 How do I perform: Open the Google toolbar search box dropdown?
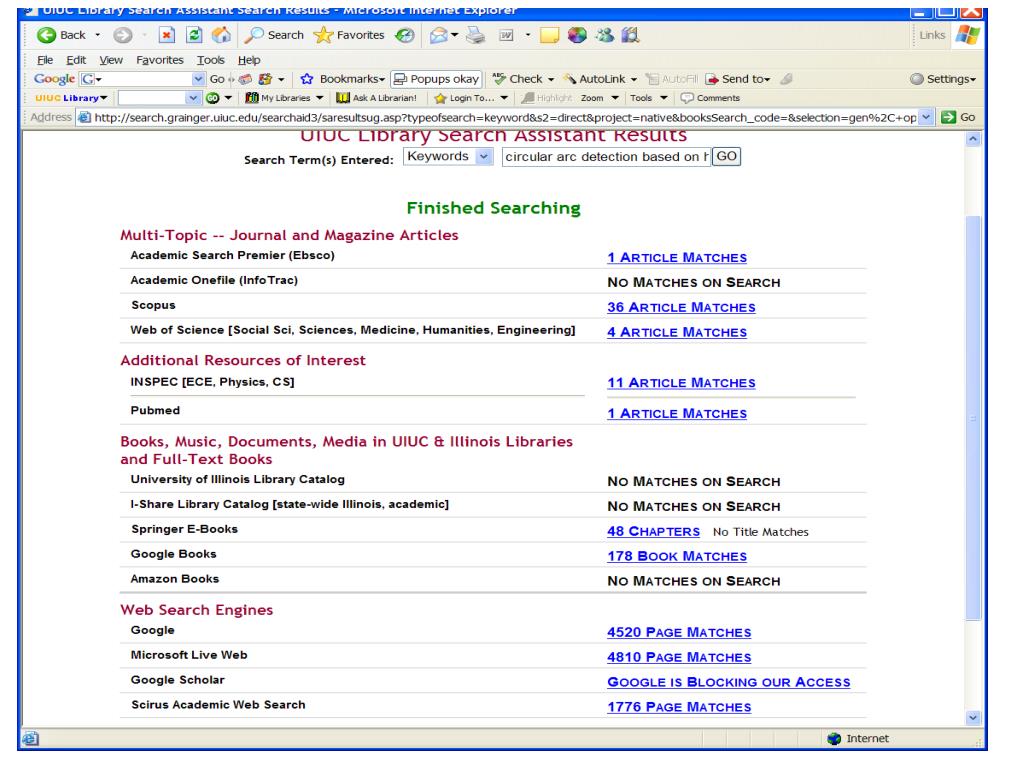[199, 79]
